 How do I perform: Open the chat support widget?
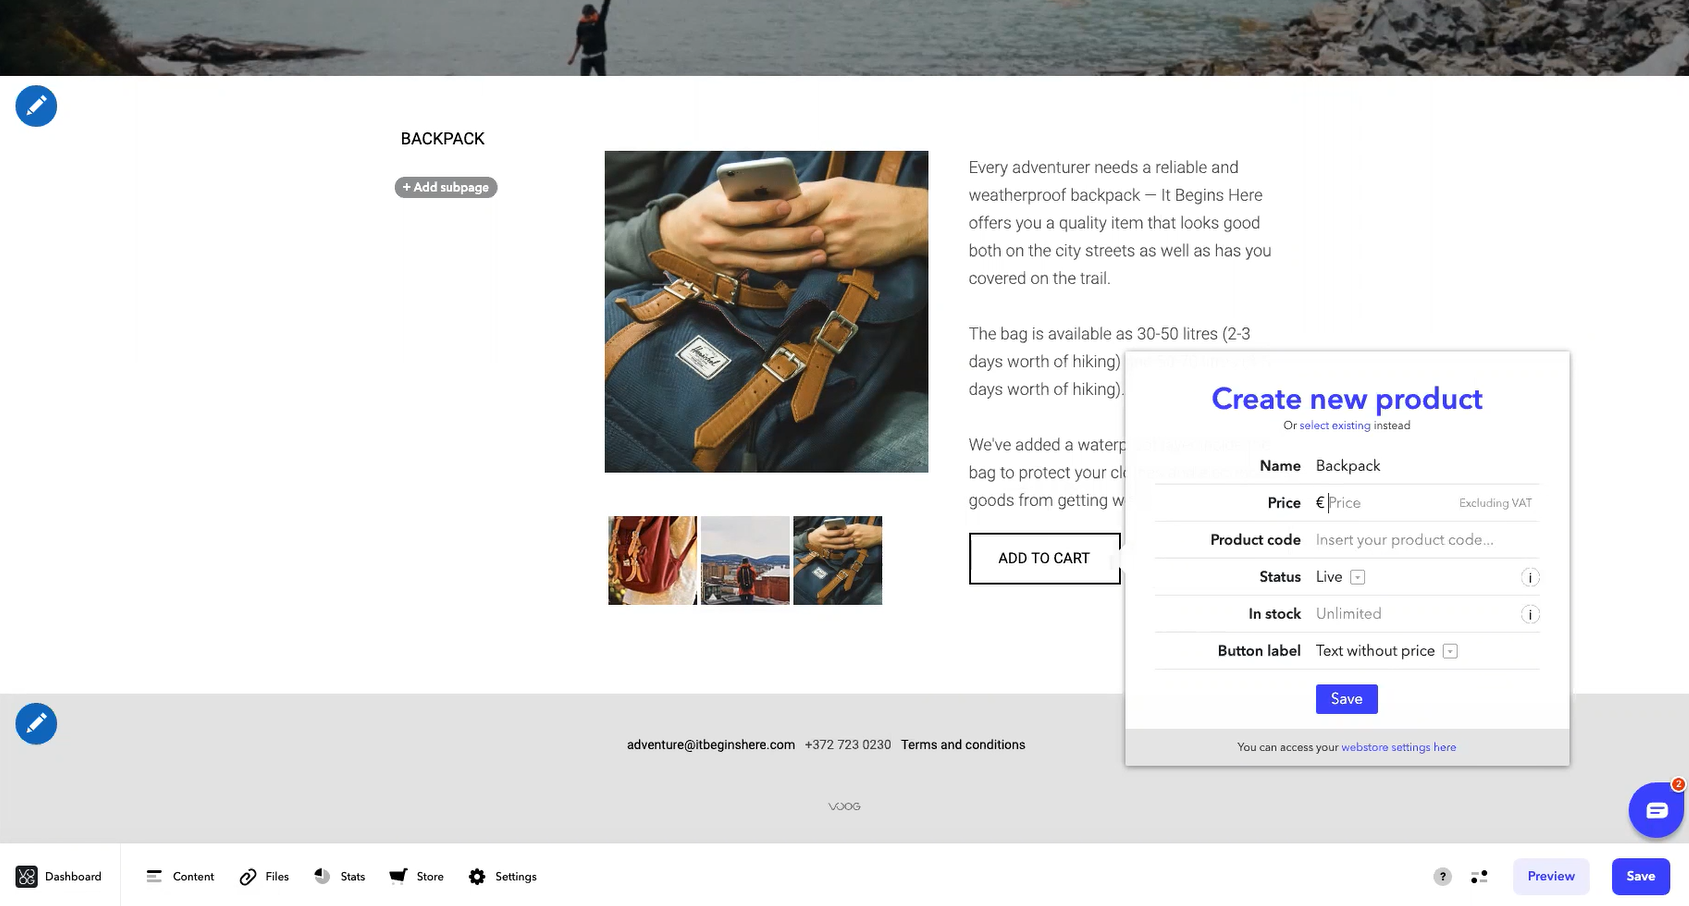(x=1655, y=810)
